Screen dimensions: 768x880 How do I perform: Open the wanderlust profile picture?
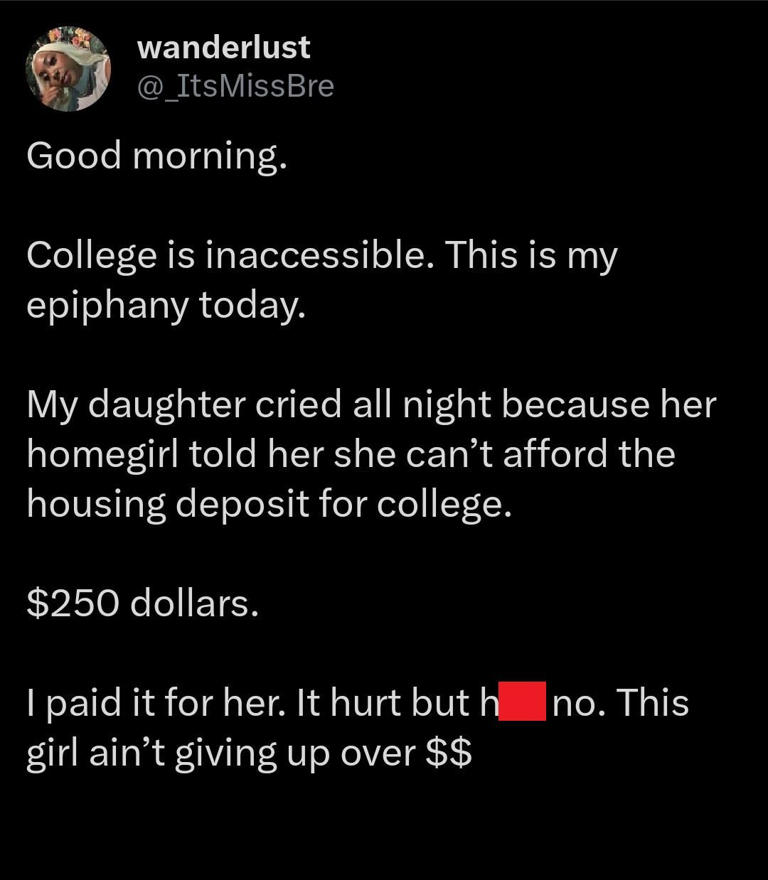pyautogui.click(x=66, y=68)
